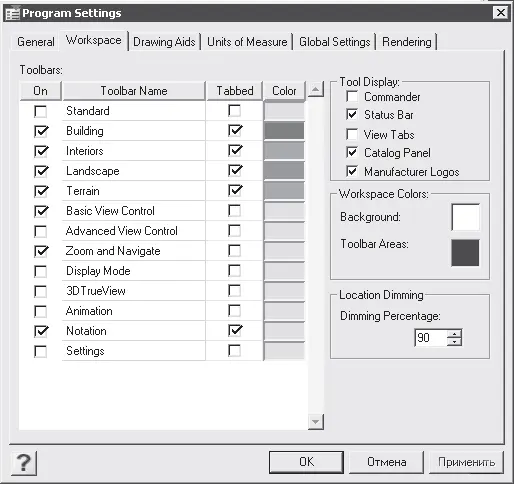514x484 pixels.
Task: Switch to the Drawing Aids tab
Action: tap(164, 42)
